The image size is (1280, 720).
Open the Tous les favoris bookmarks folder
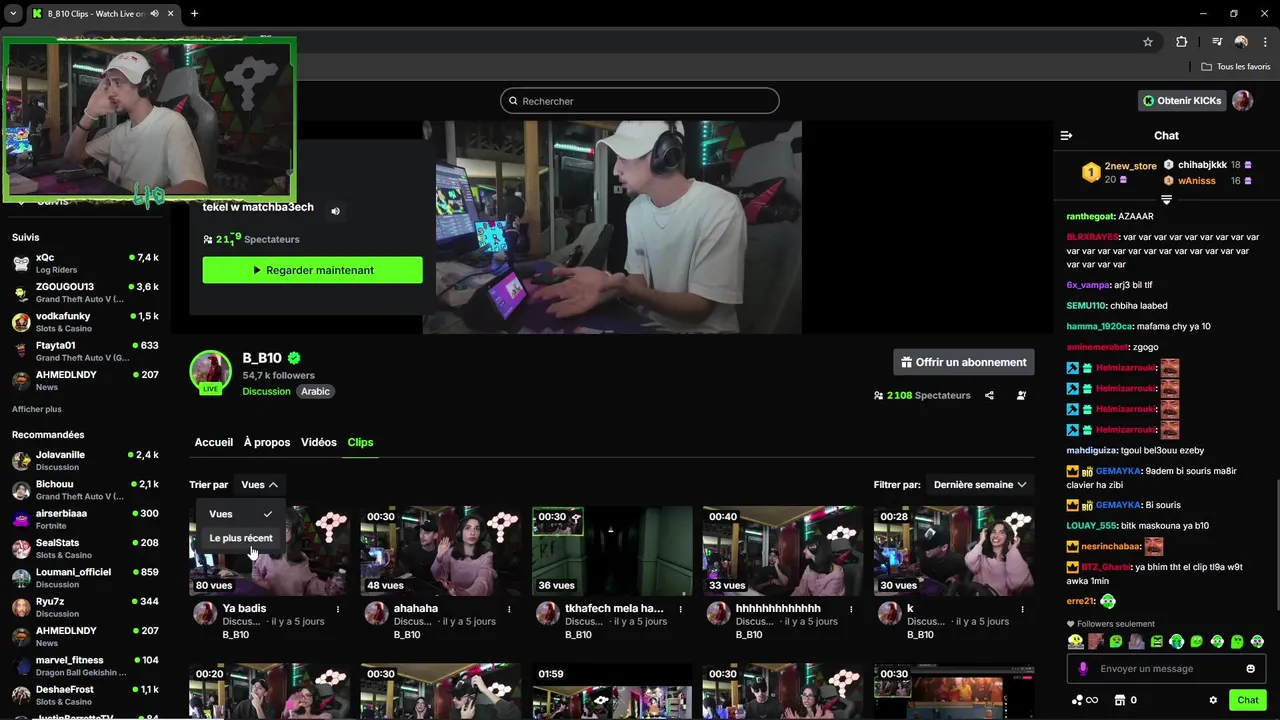coord(1235,67)
